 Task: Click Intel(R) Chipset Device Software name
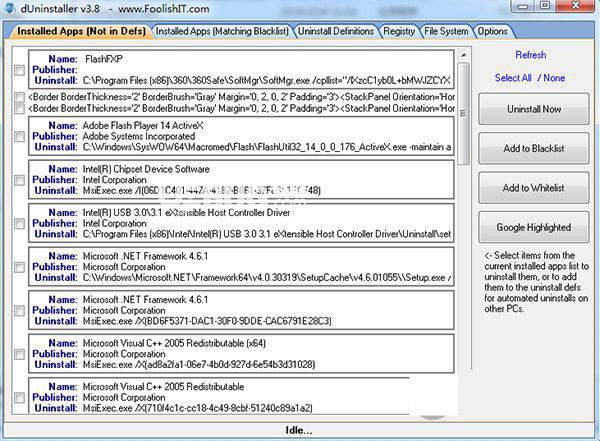coord(146,169)
